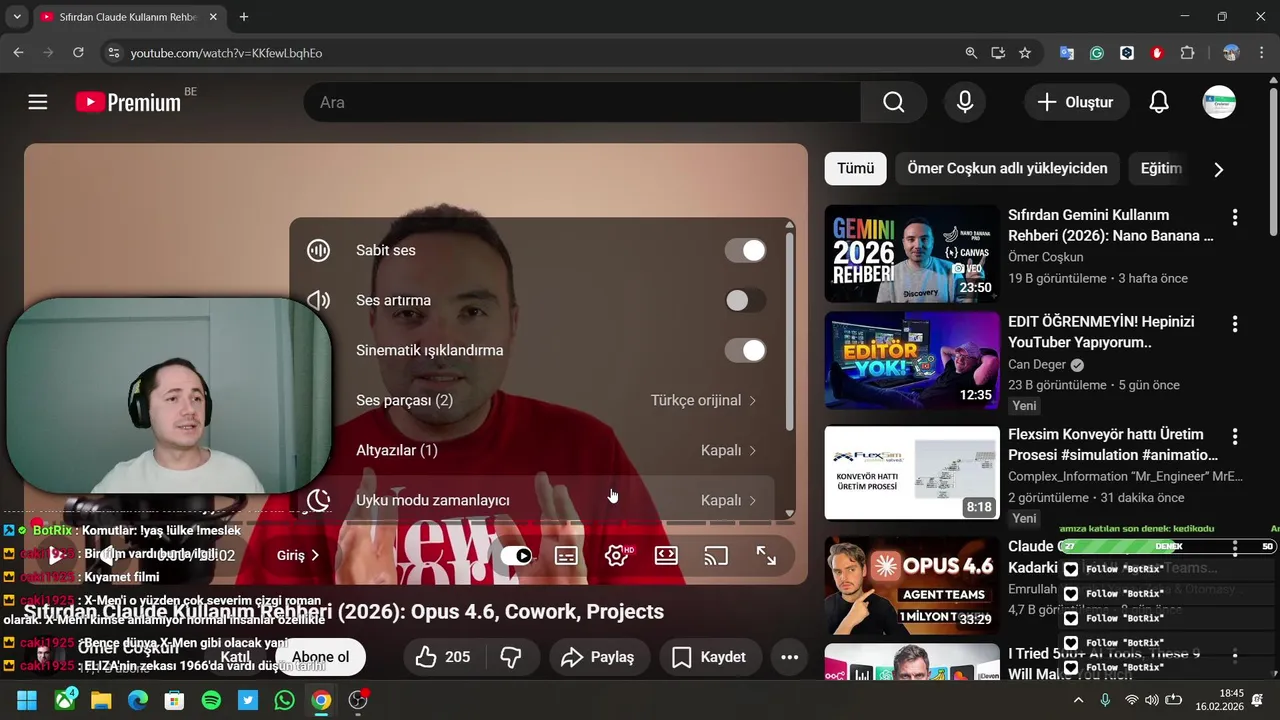Toggle subtitles button in player

coord(566,556)
